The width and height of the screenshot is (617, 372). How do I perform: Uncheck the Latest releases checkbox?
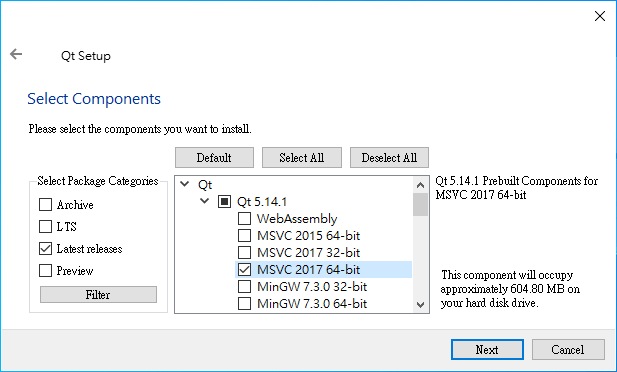tap(45, 249)
